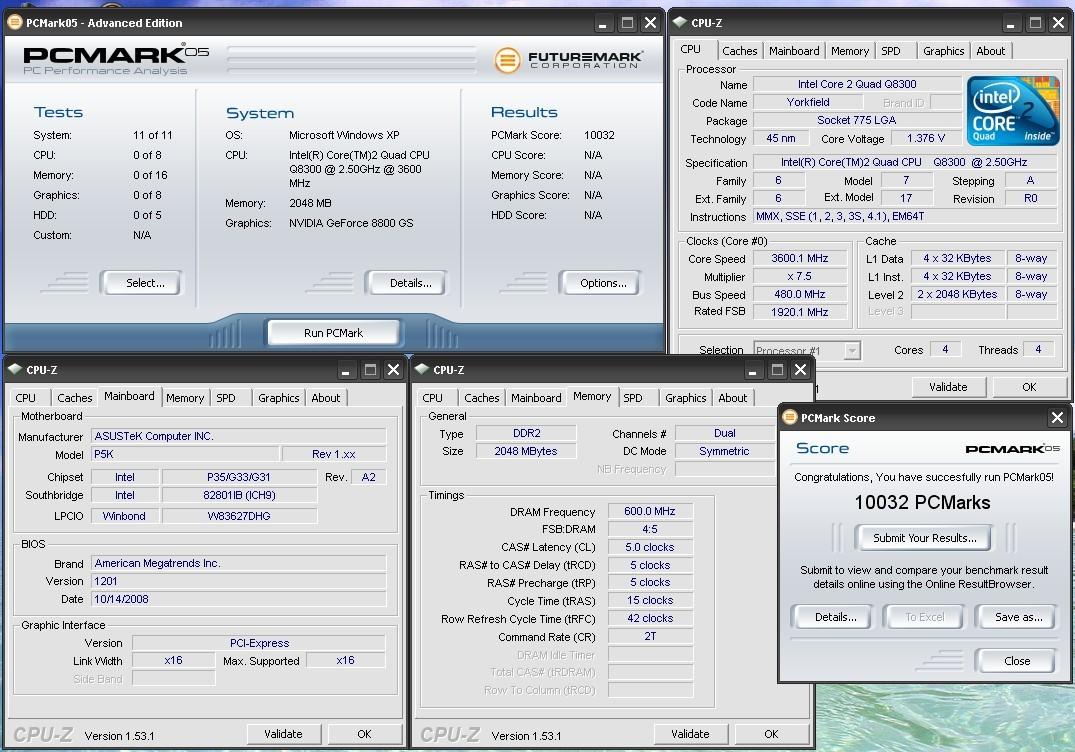Click Close button in PCMark Score dialog

click(x=1016, y=661)
